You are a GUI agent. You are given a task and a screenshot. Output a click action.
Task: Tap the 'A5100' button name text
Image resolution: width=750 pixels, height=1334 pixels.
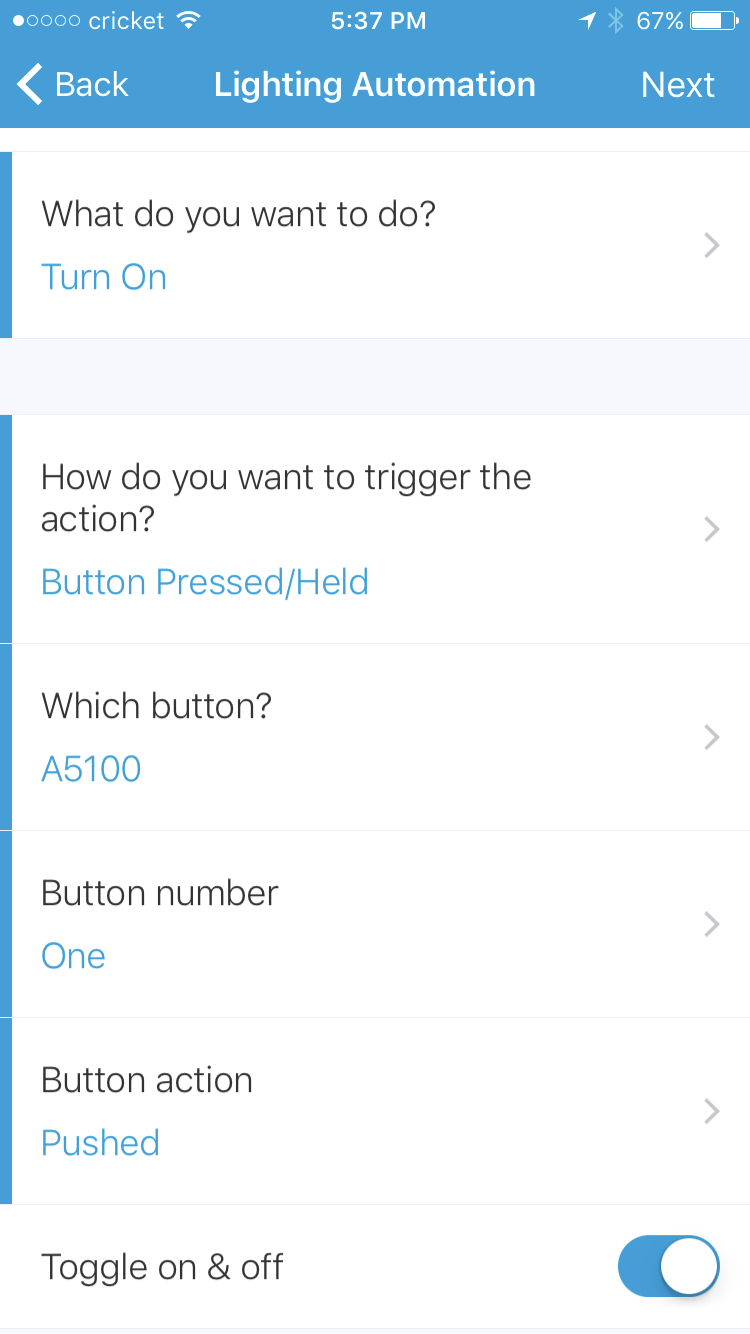point(91,768)
